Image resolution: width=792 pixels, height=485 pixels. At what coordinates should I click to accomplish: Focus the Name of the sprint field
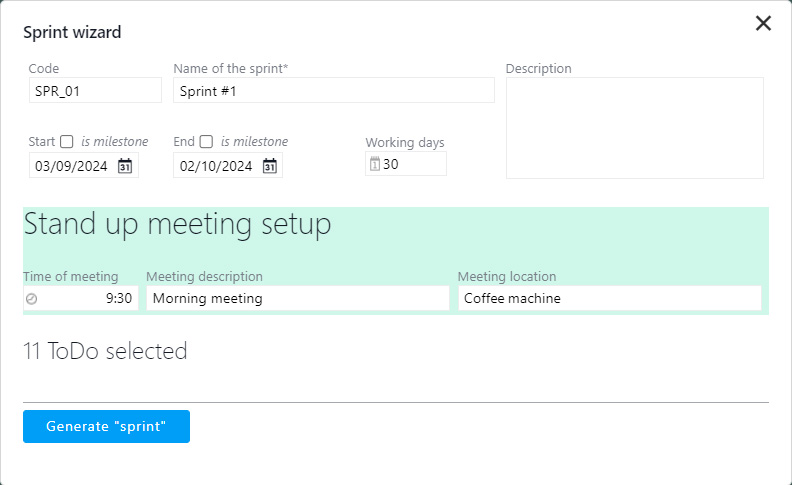point(333,91)
